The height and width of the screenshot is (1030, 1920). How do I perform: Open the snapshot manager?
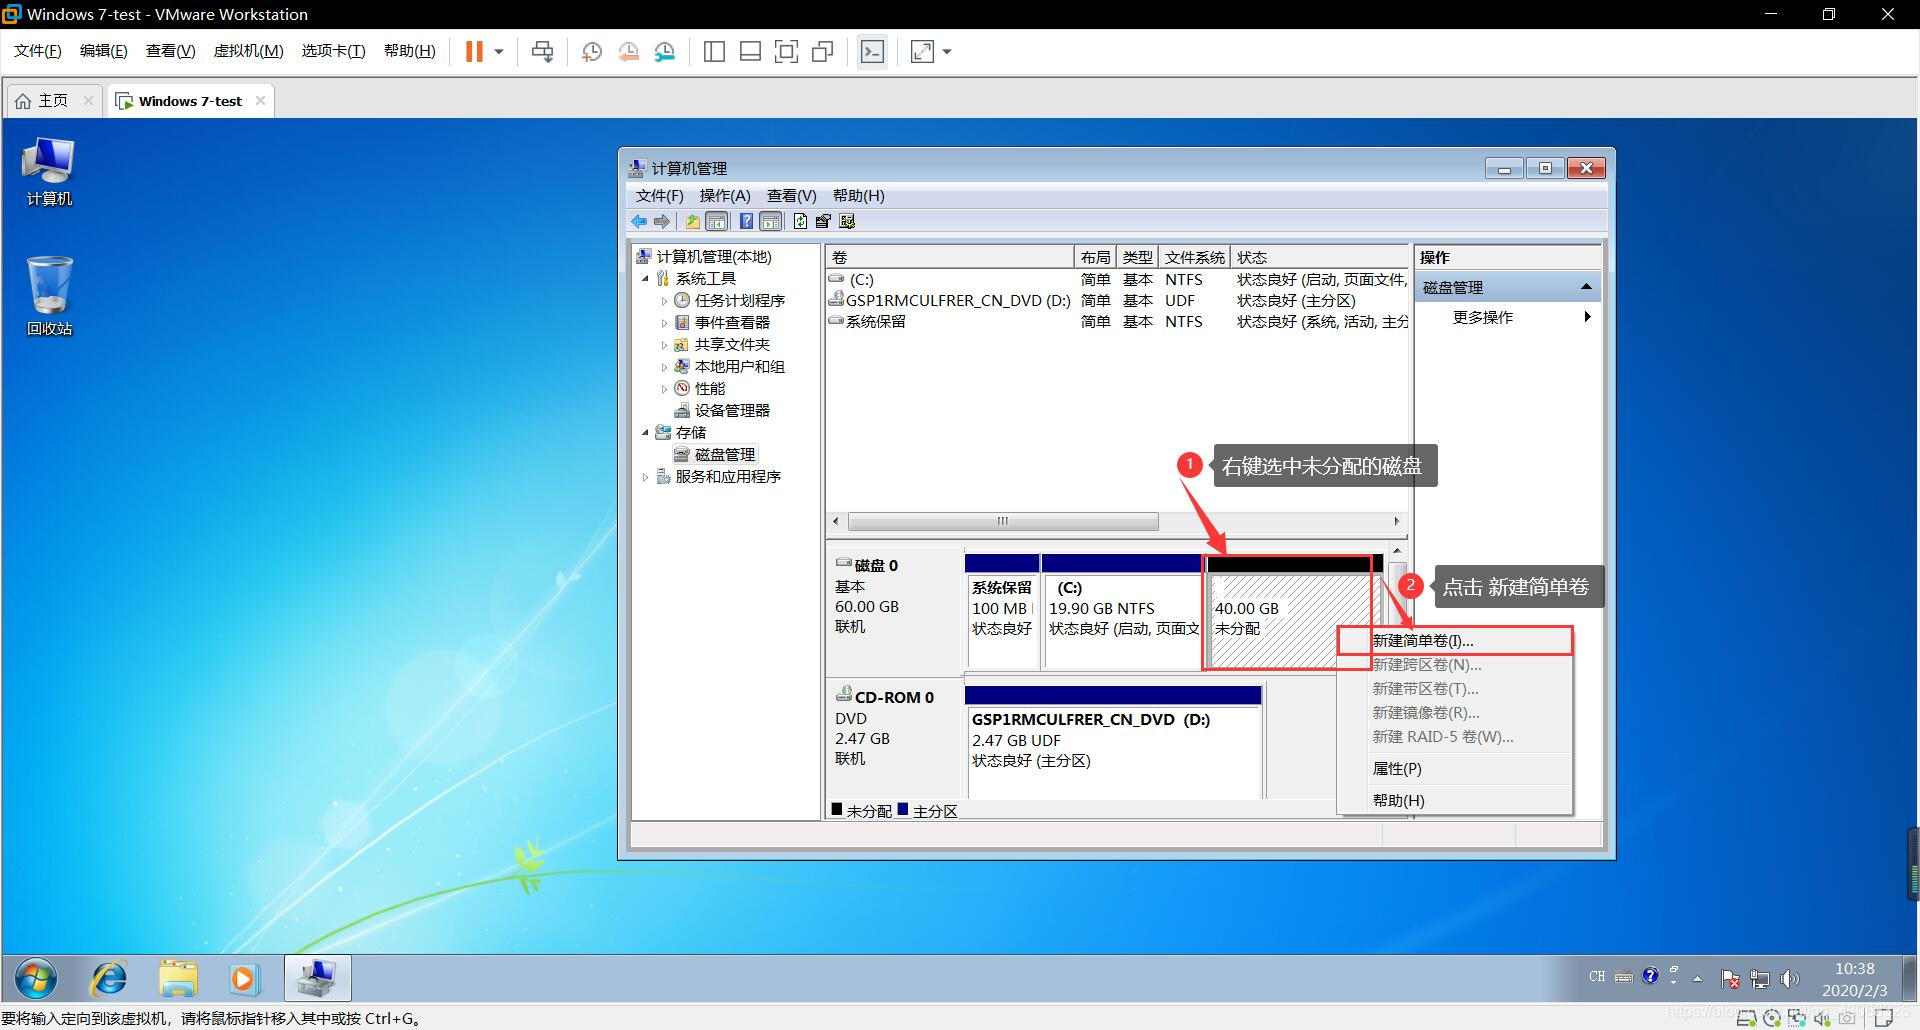(665, 51)
